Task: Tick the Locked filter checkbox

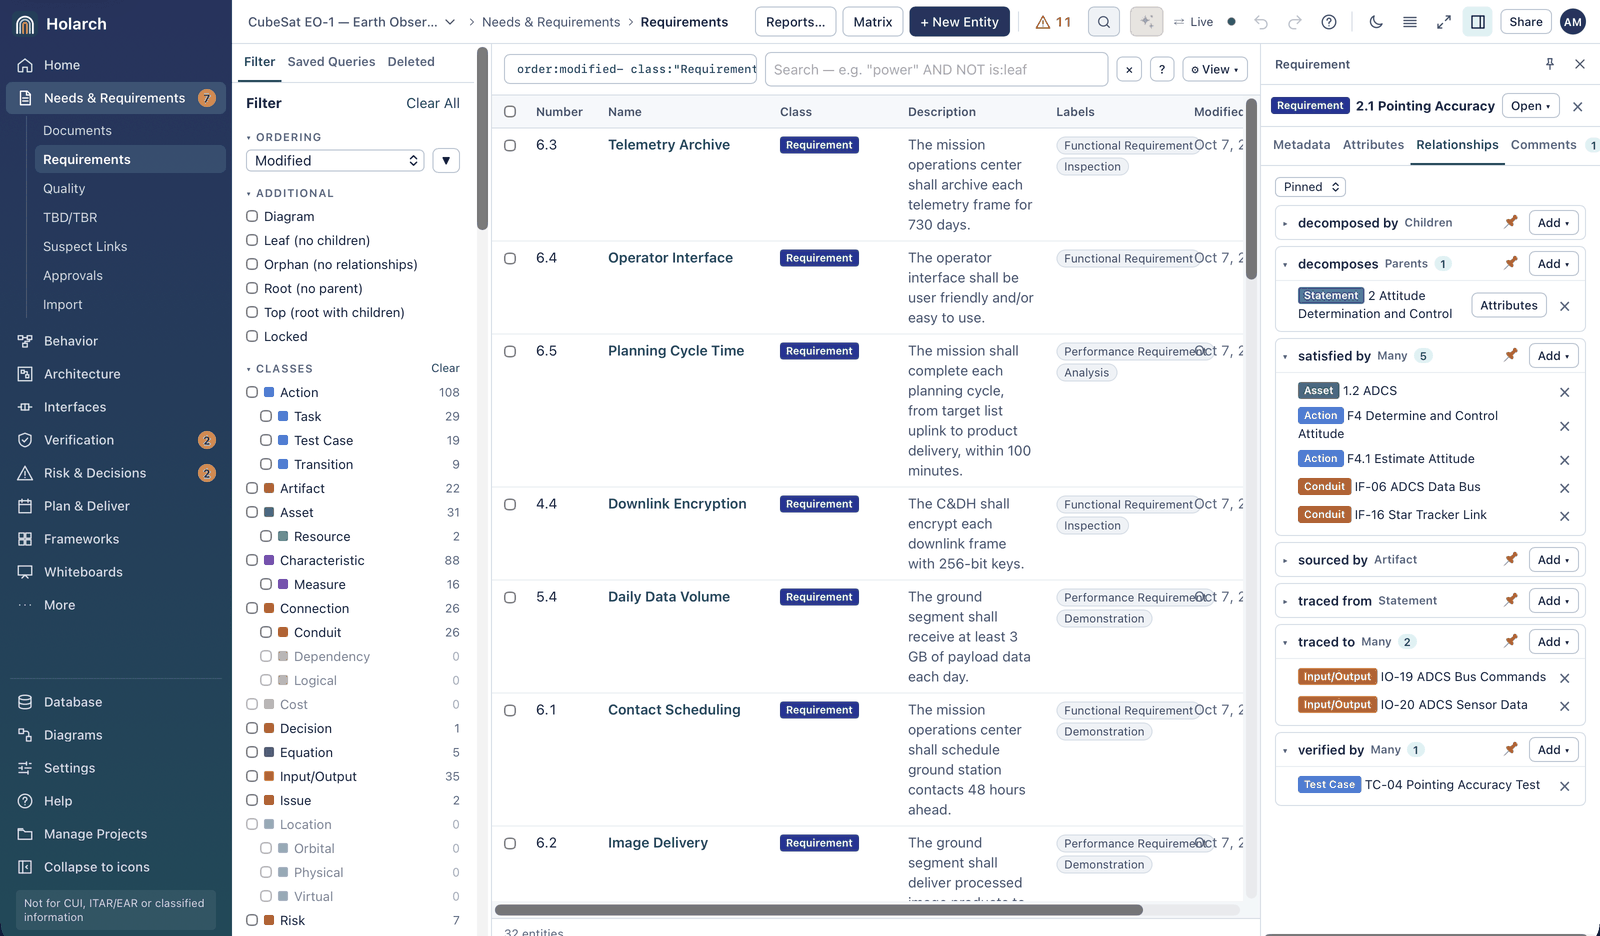Action: click(252, 336)
